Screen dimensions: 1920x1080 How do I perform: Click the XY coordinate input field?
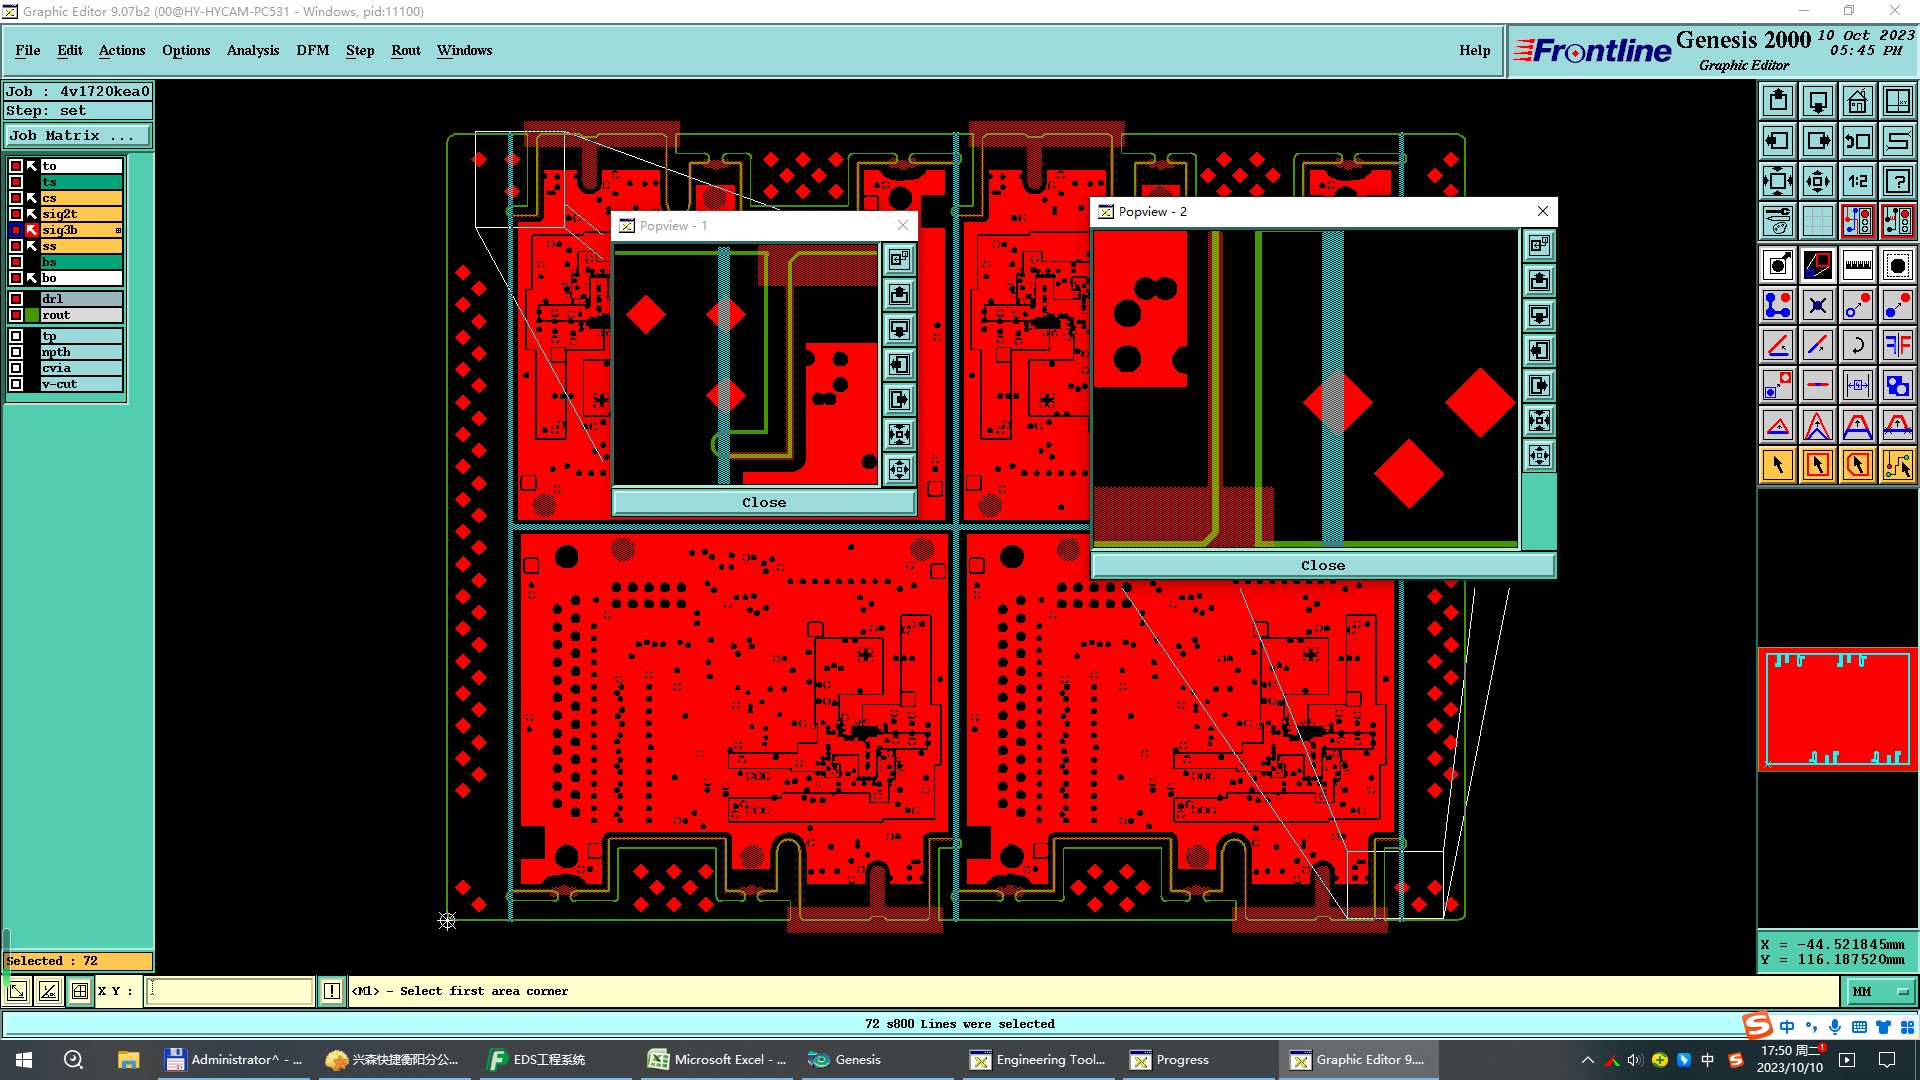pos(230,991)
